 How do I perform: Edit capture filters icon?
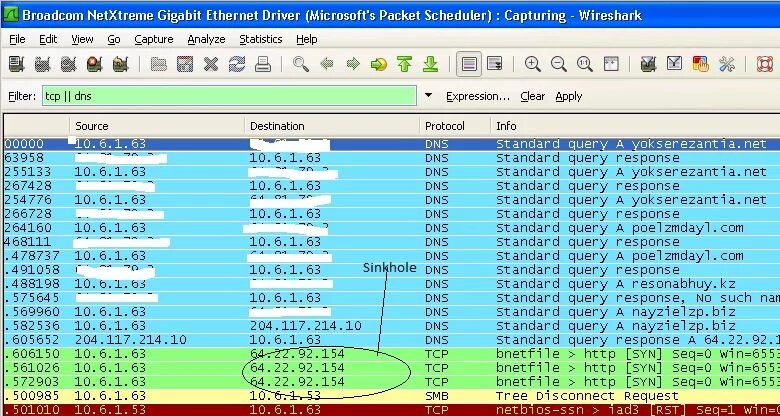click(x=648, y=64)
